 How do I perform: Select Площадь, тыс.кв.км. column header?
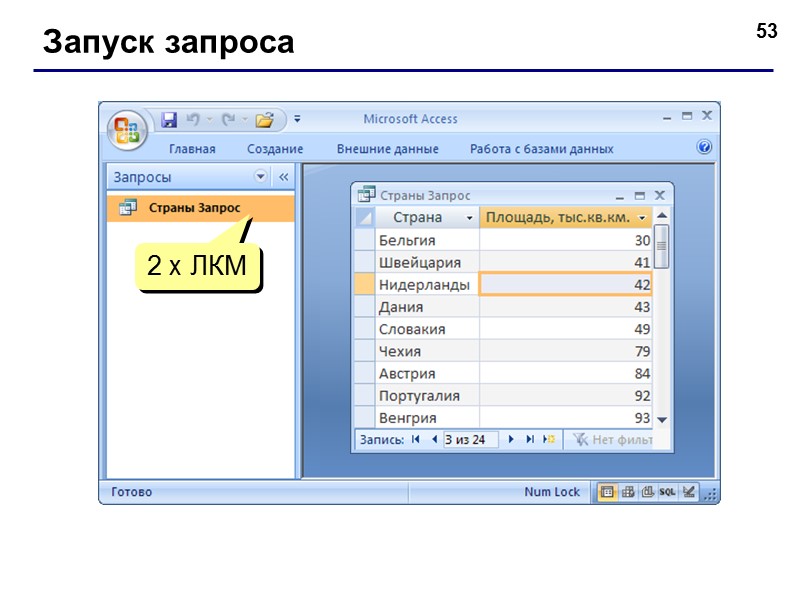tap(566, 217)
